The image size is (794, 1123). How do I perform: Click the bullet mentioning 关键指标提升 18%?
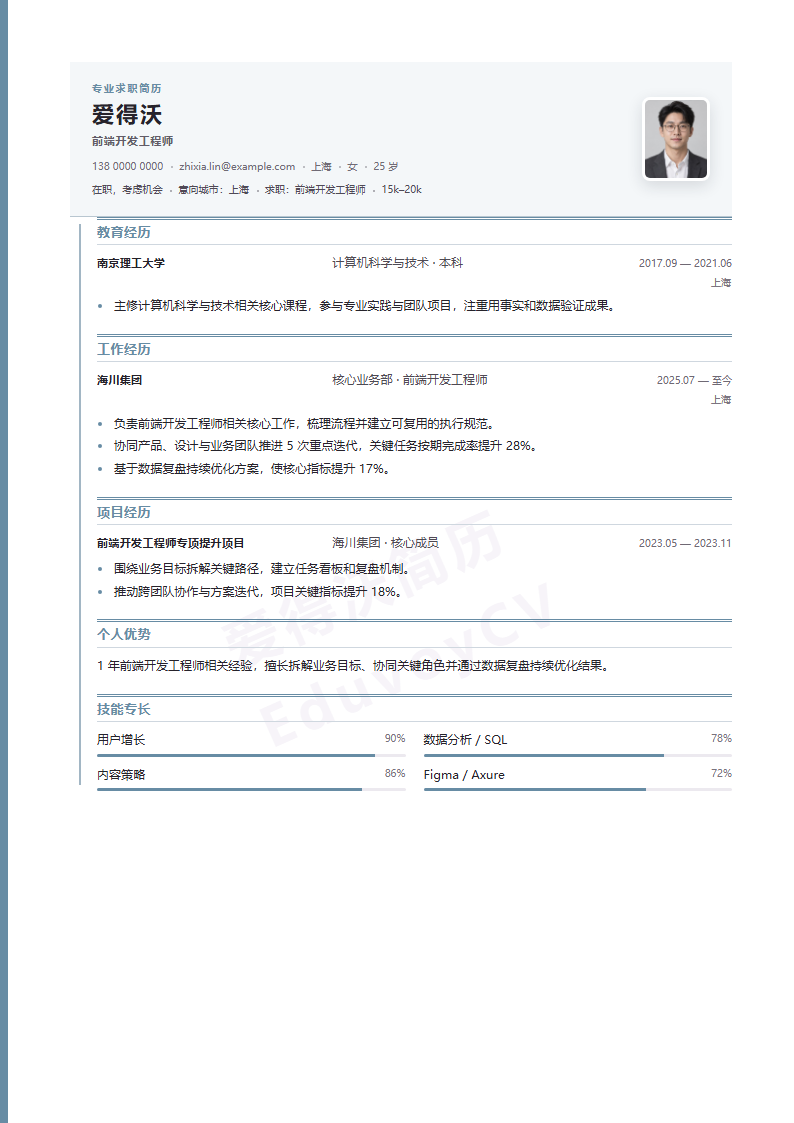tap(258, 592)
